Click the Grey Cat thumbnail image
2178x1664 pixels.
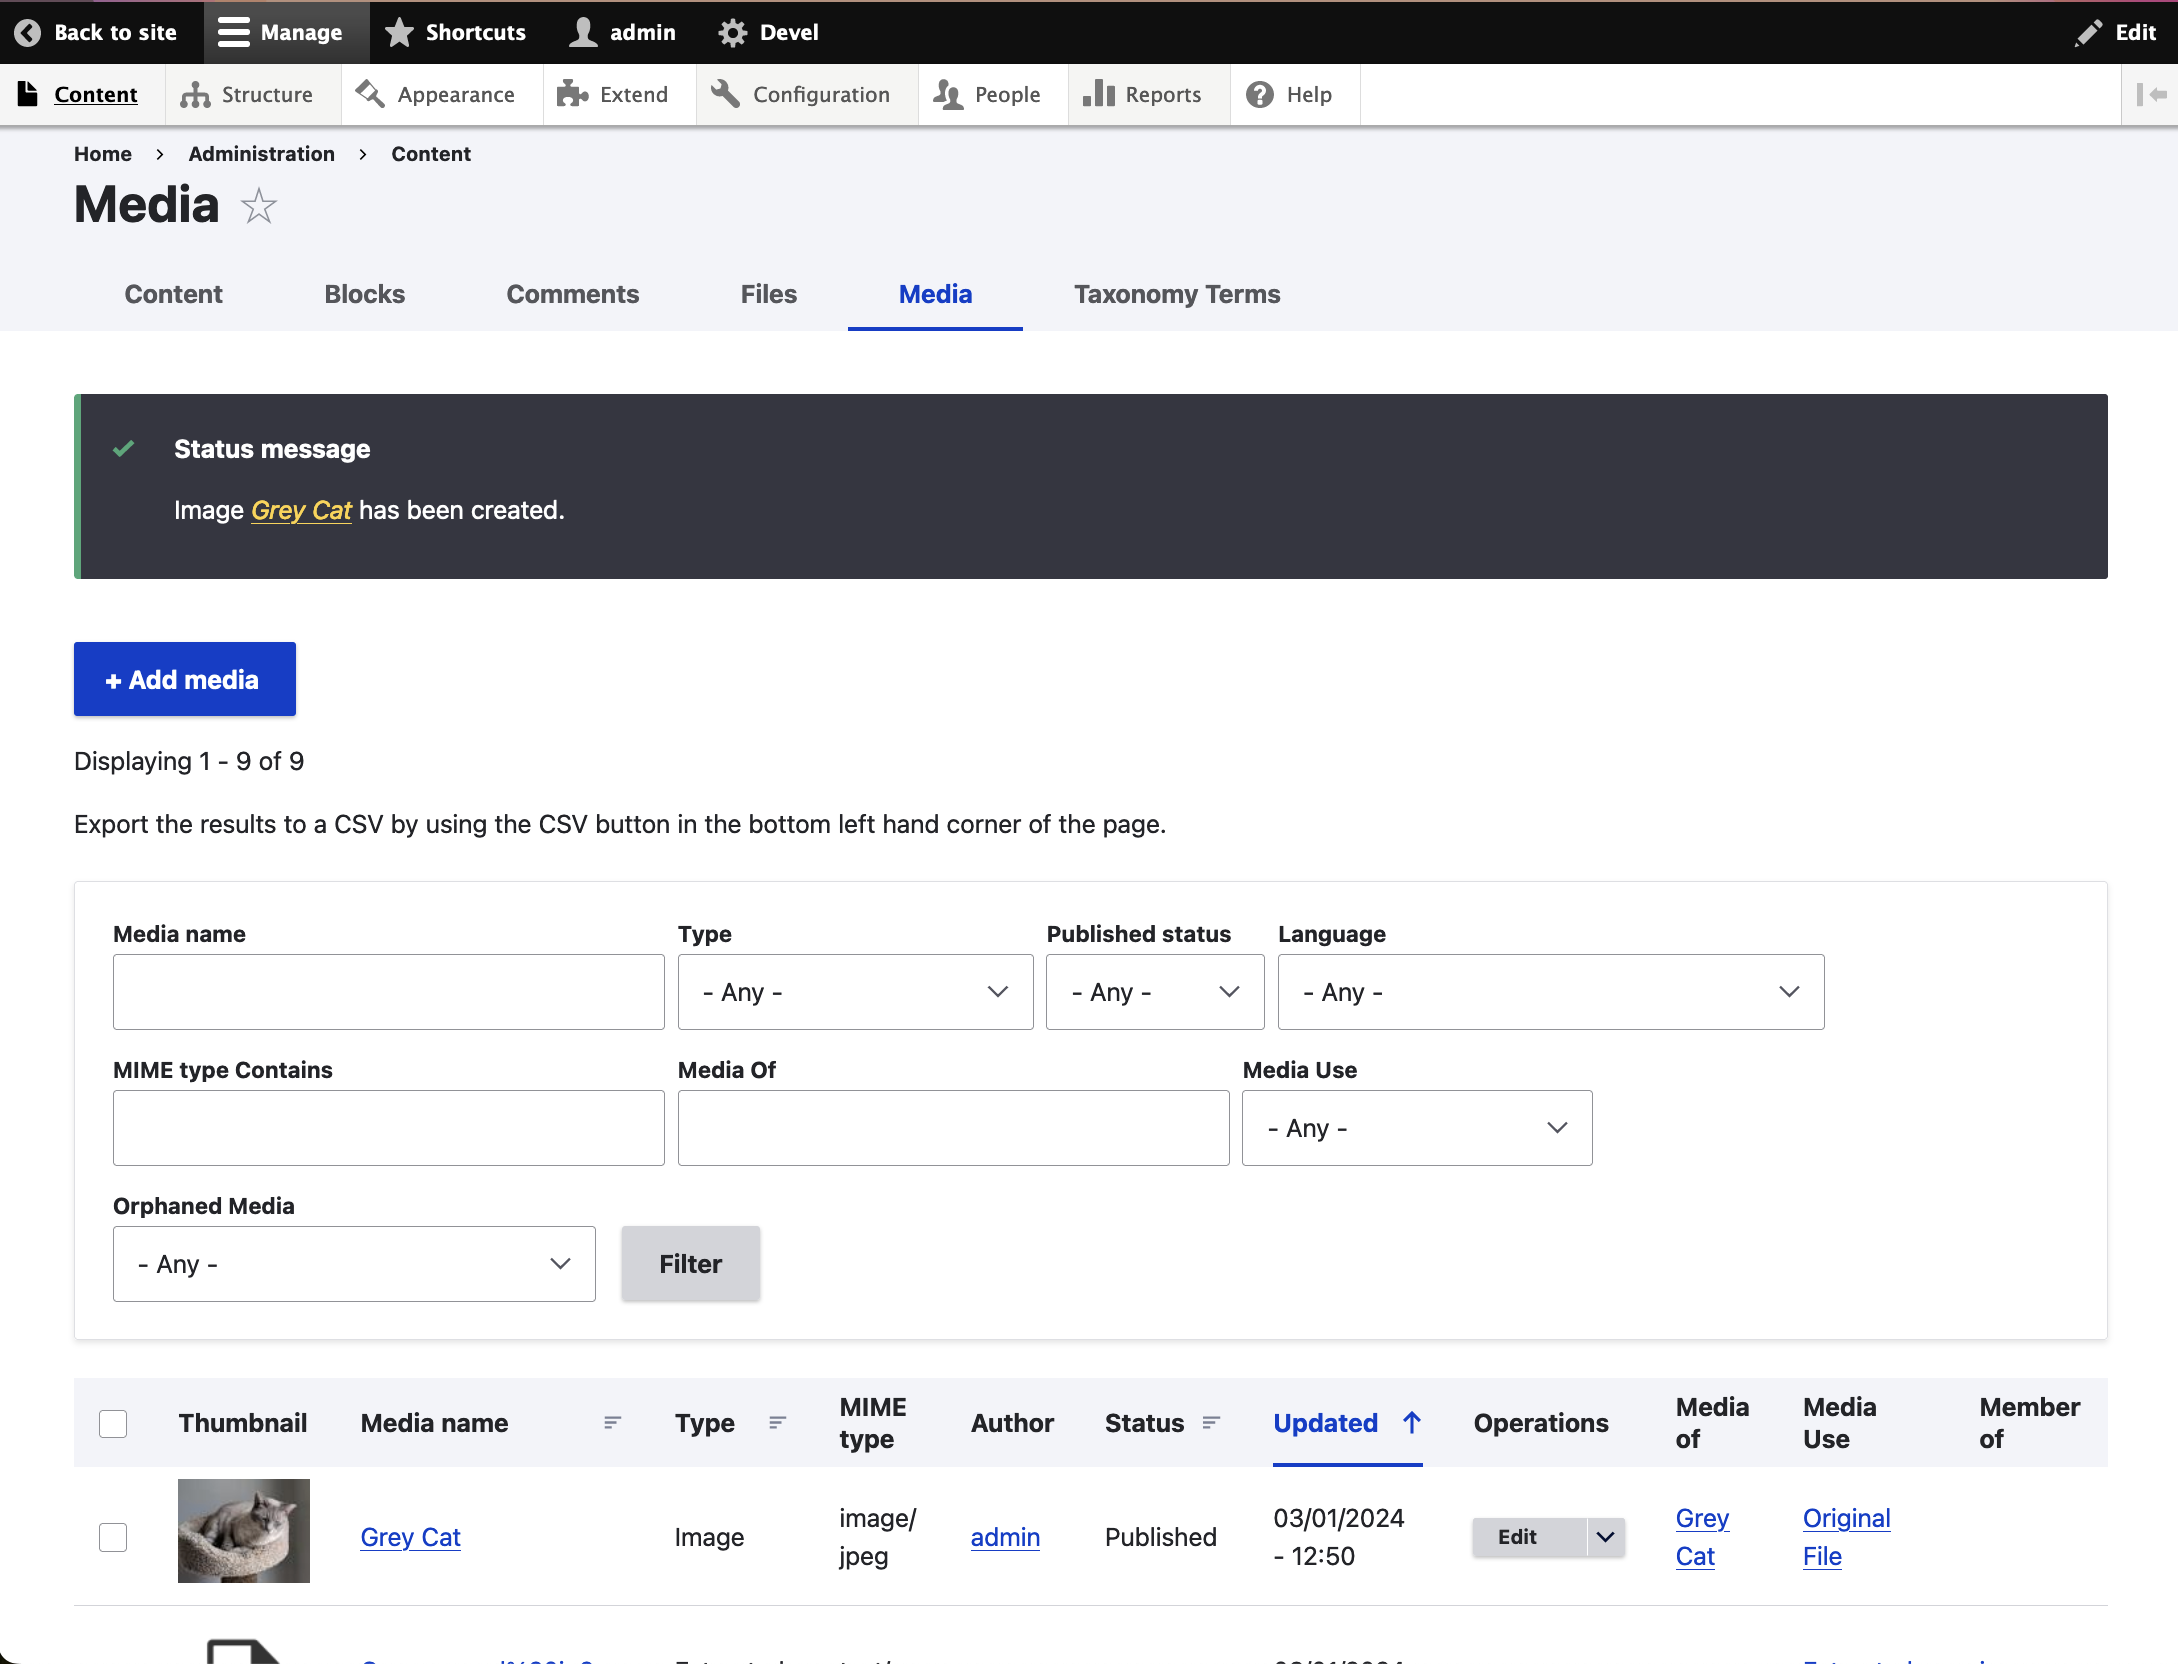(244, 1530)
